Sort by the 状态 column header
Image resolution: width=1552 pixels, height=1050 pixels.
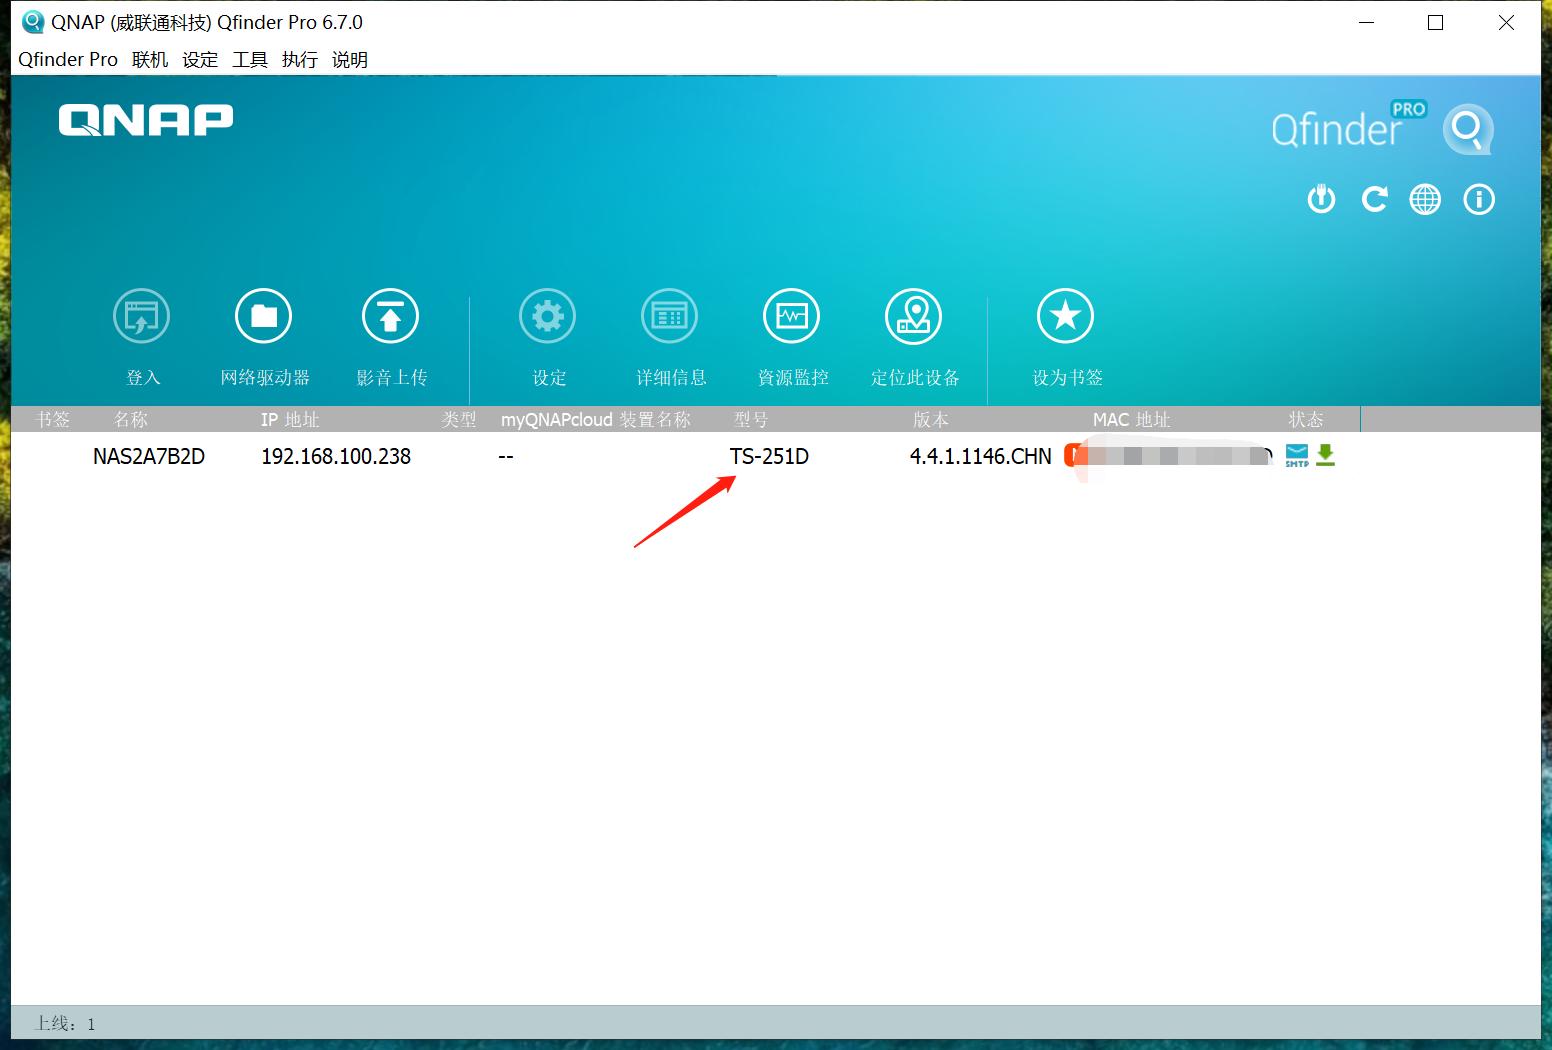point(1306,420)
